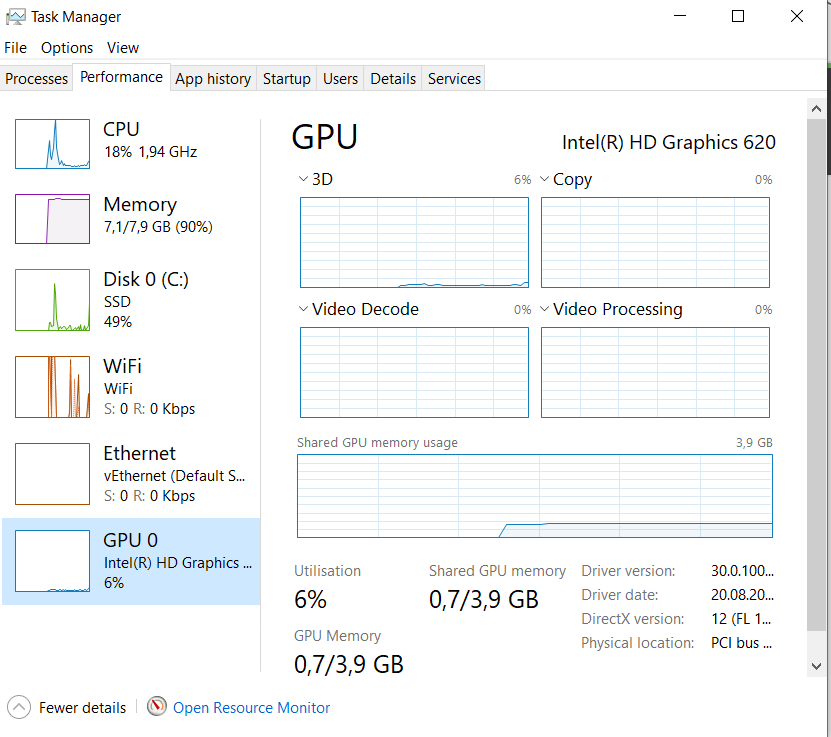Click the DirectX version value 12 (FL 1...
This screenshot has width=831, height=737.
741,619
